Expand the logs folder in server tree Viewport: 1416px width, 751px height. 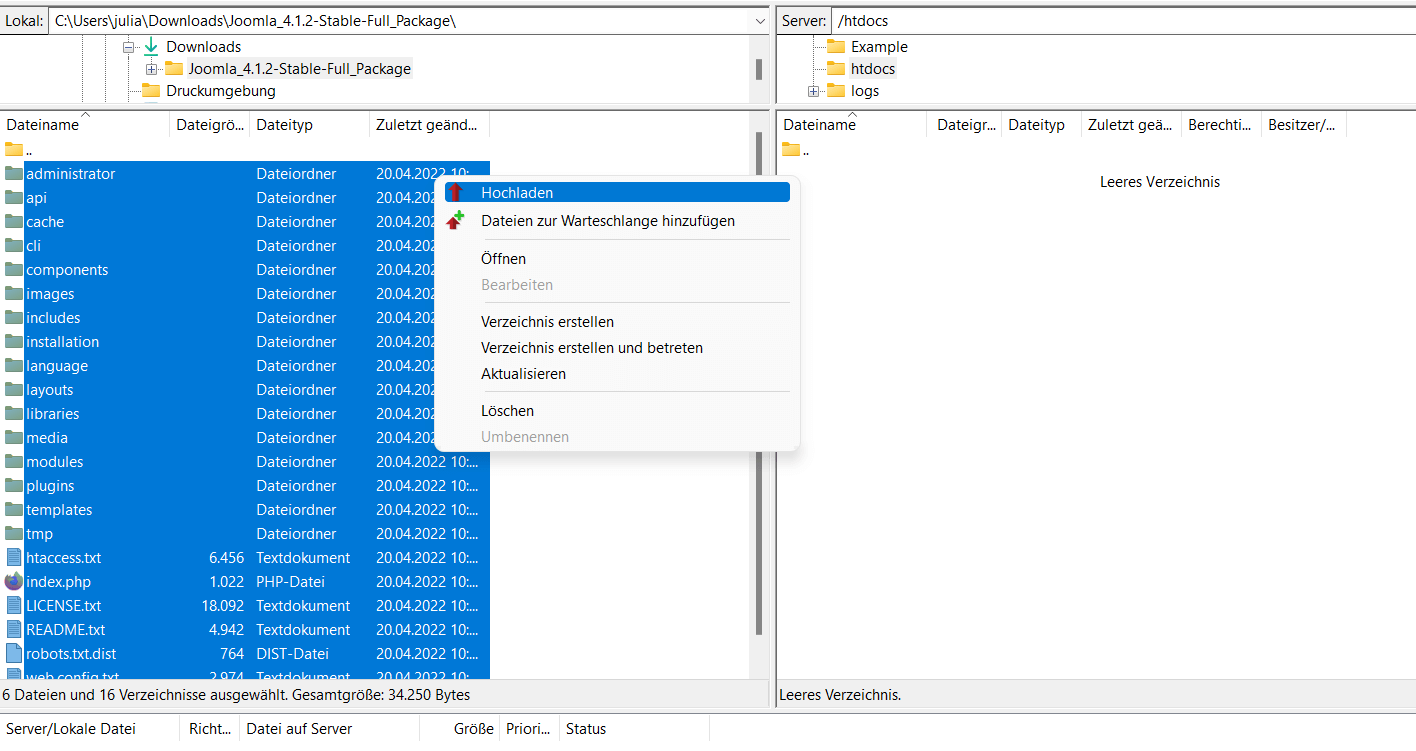click(x=813, y=91)
